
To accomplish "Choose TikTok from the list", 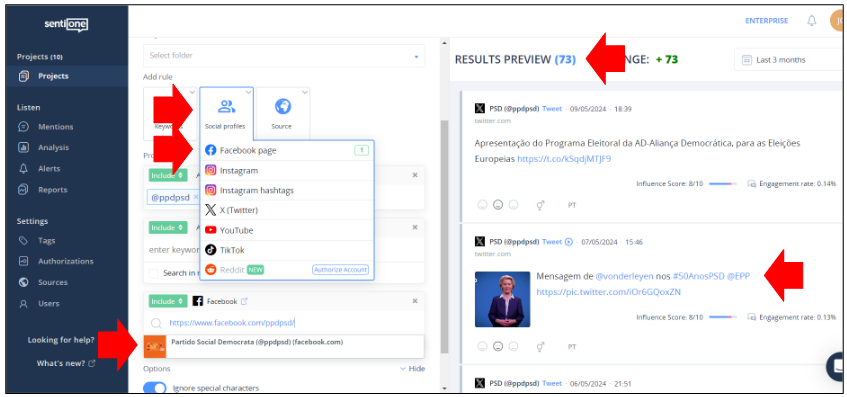I will click(287, 250).
